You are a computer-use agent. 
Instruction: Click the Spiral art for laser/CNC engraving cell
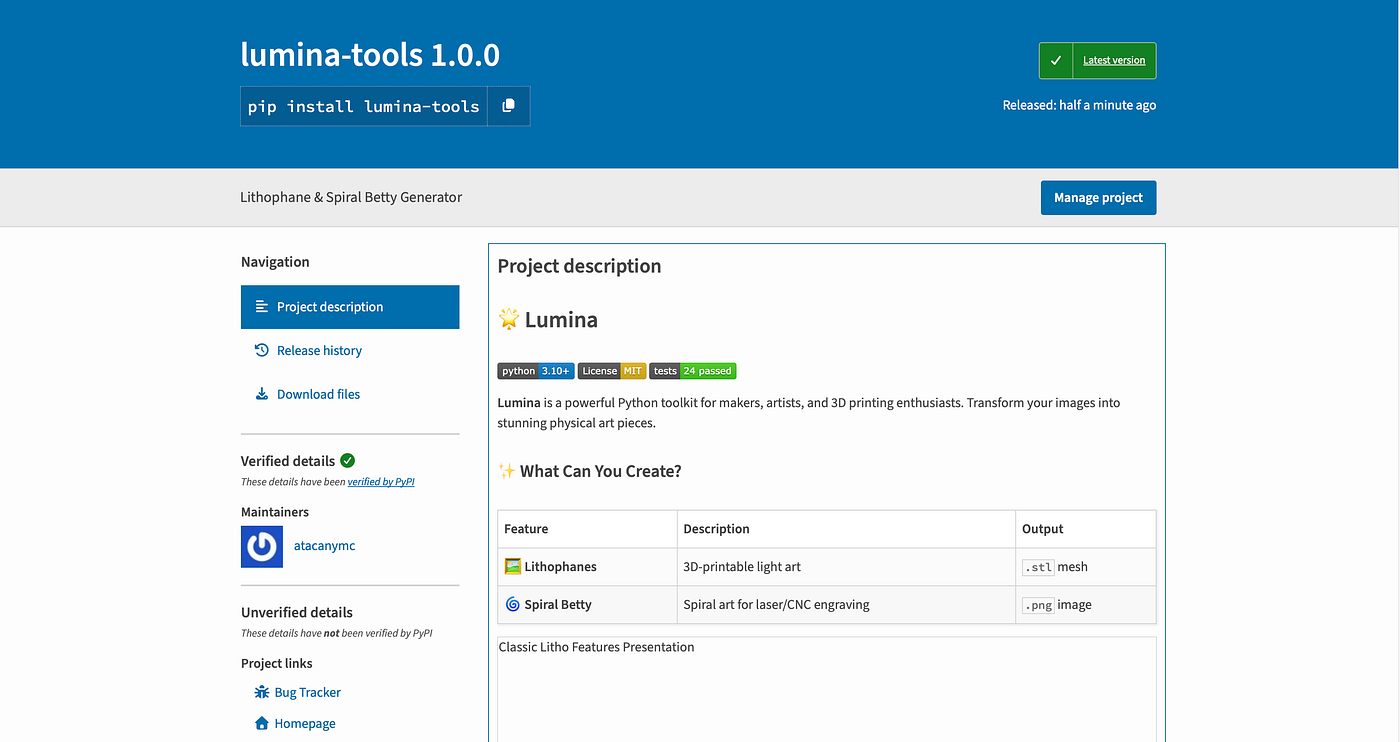pos(846,605)
